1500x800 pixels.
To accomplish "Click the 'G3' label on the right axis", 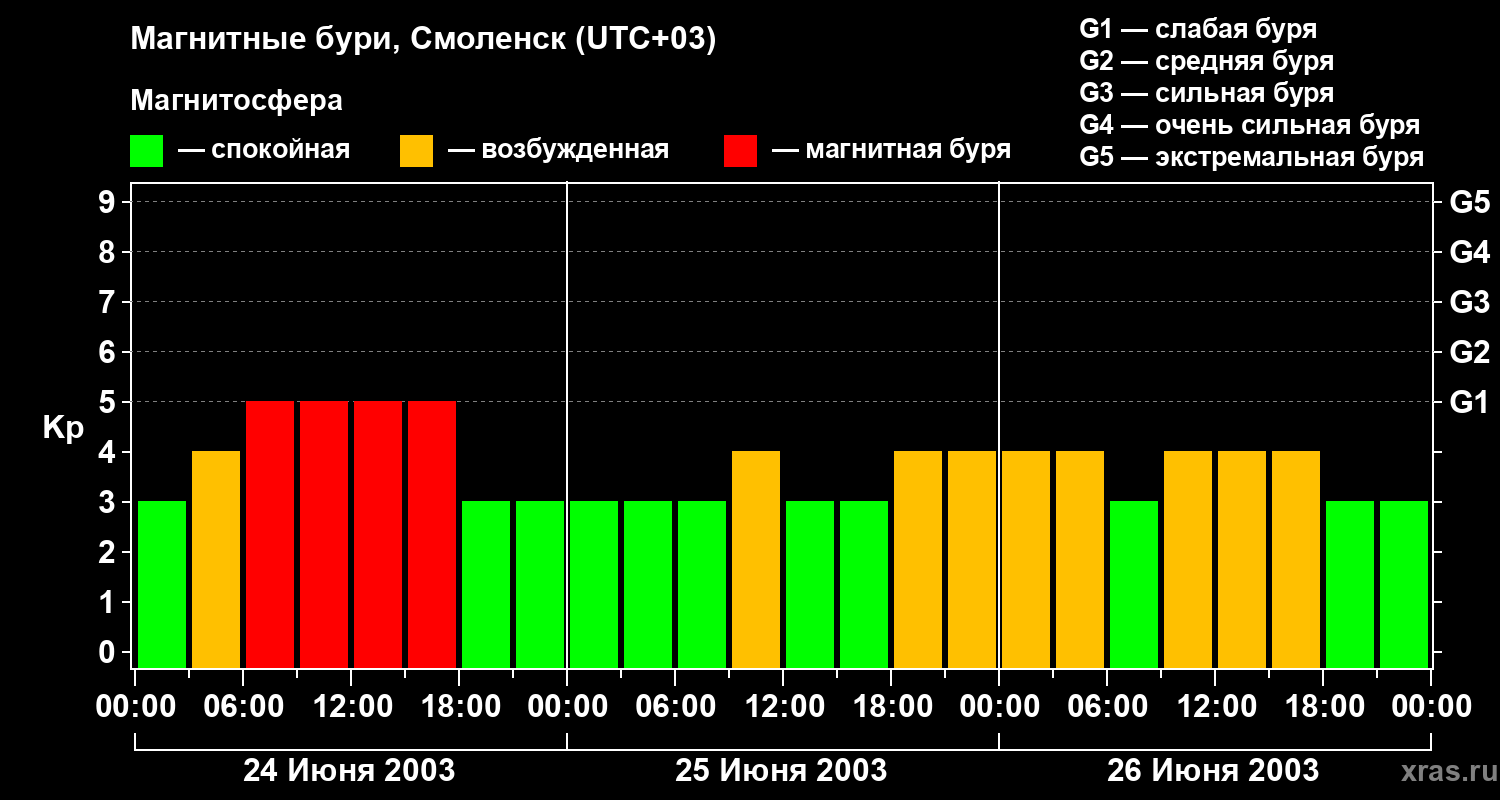I will (x=1469, y=303).
